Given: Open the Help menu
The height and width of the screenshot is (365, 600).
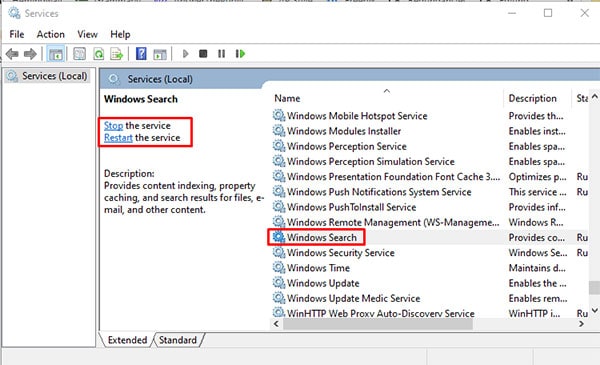Looking at the screenshot, I should click(x=120, y=34).
